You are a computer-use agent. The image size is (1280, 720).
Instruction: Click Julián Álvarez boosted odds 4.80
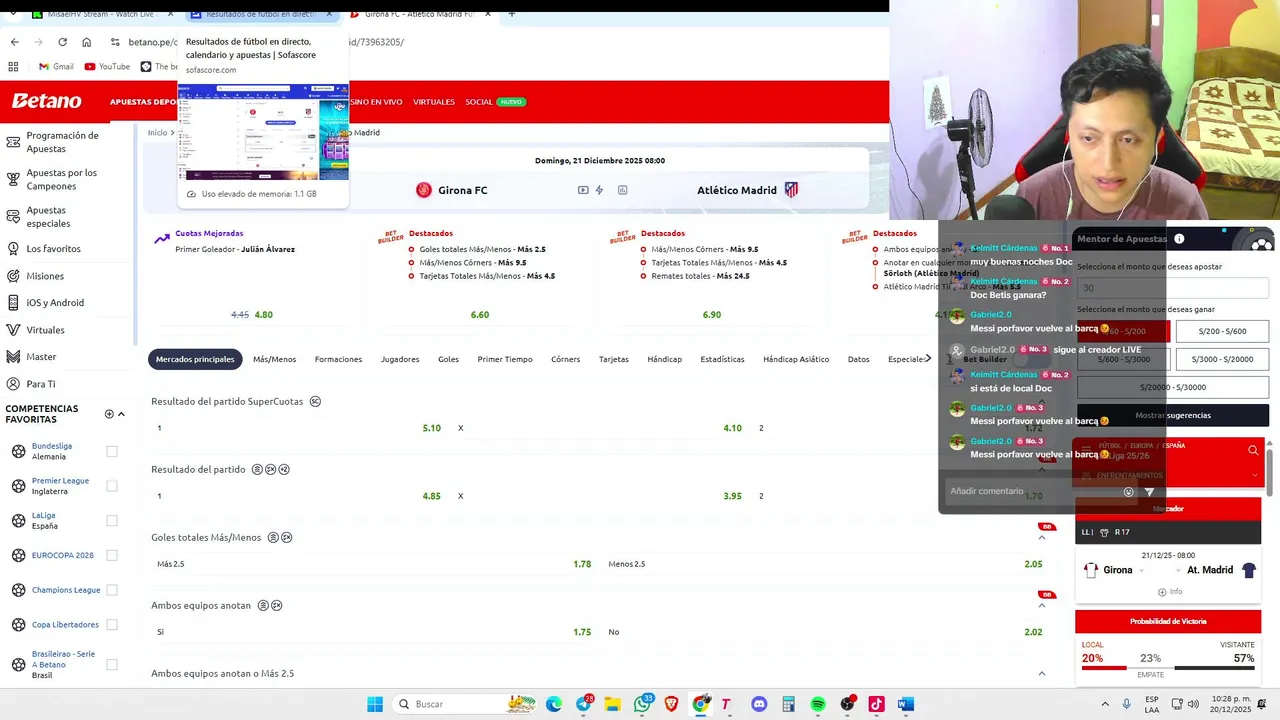coord(263,315)
